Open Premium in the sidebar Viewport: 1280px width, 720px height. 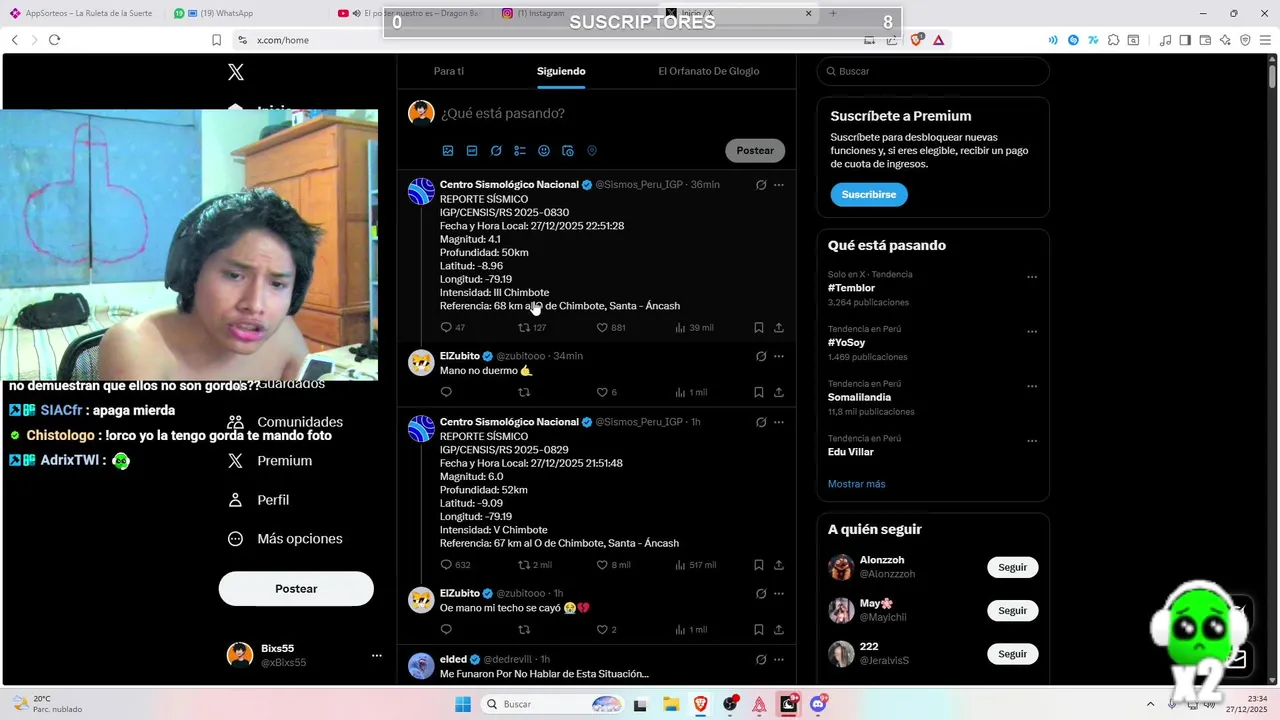(270, 461)
